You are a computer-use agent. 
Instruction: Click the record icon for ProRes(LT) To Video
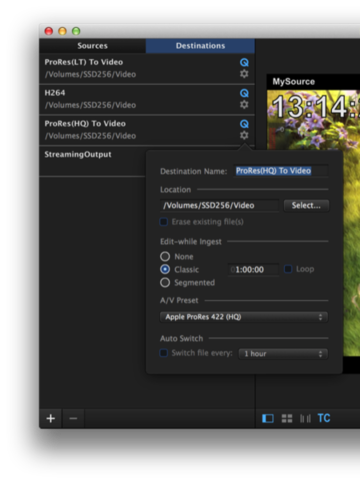click(x=244, y=62)
